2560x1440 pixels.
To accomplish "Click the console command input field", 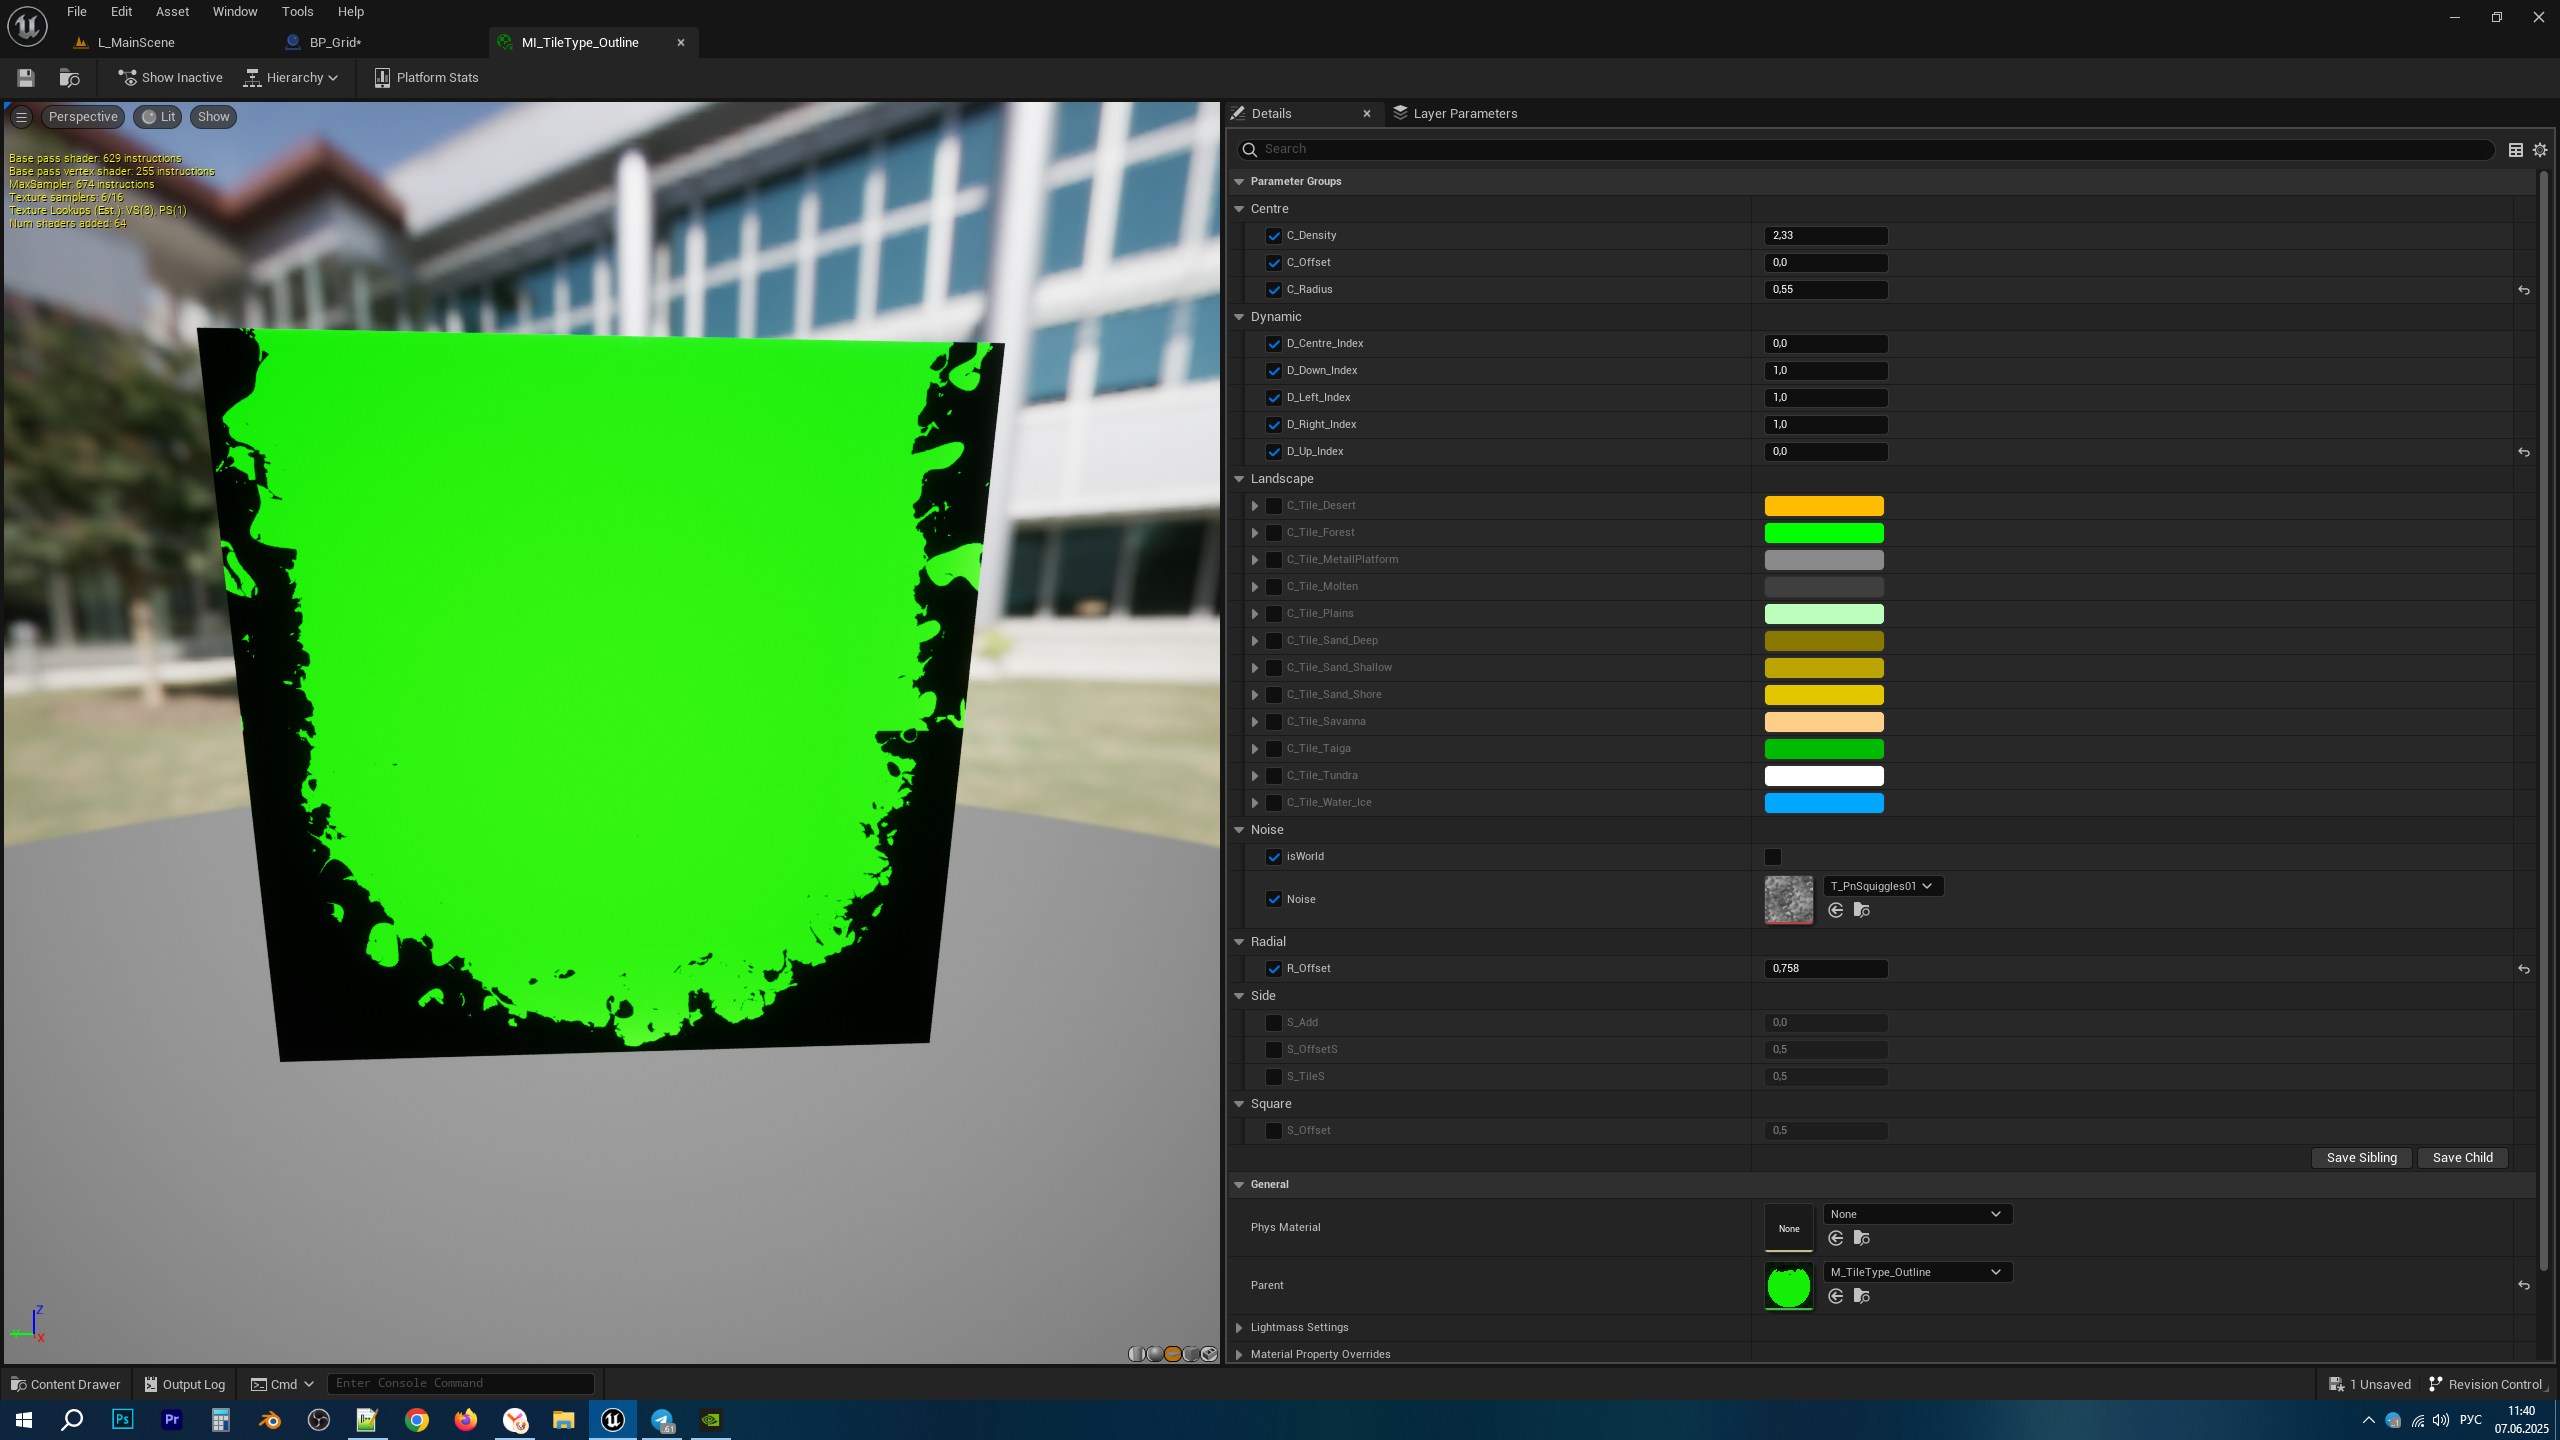I will (x=461, y=1384).
